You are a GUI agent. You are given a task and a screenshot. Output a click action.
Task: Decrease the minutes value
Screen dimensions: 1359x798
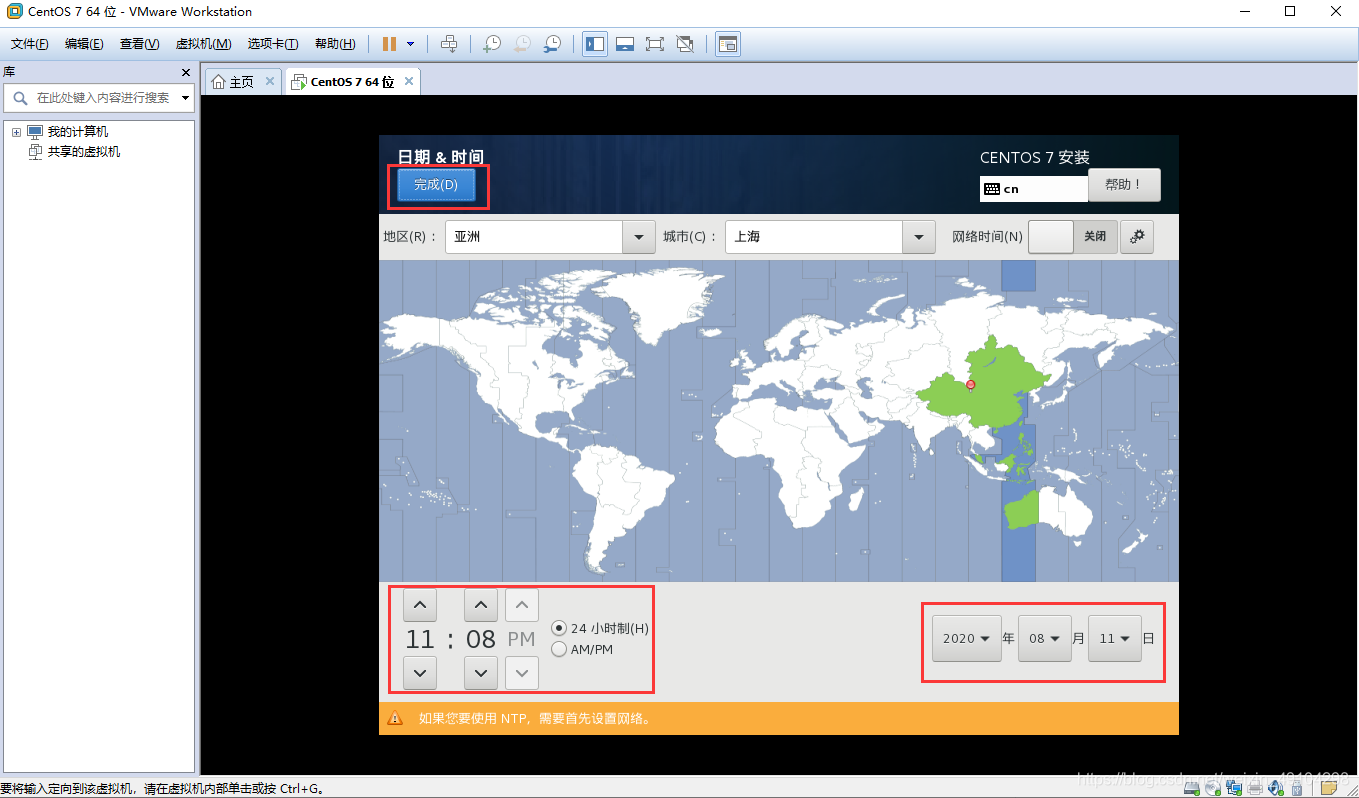tap(481, 673)
